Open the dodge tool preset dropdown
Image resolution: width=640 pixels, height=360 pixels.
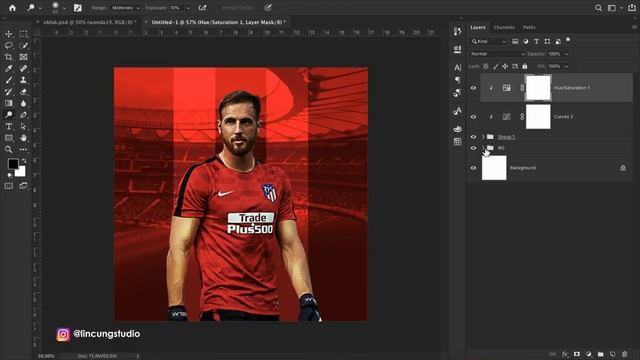[40, 8]
